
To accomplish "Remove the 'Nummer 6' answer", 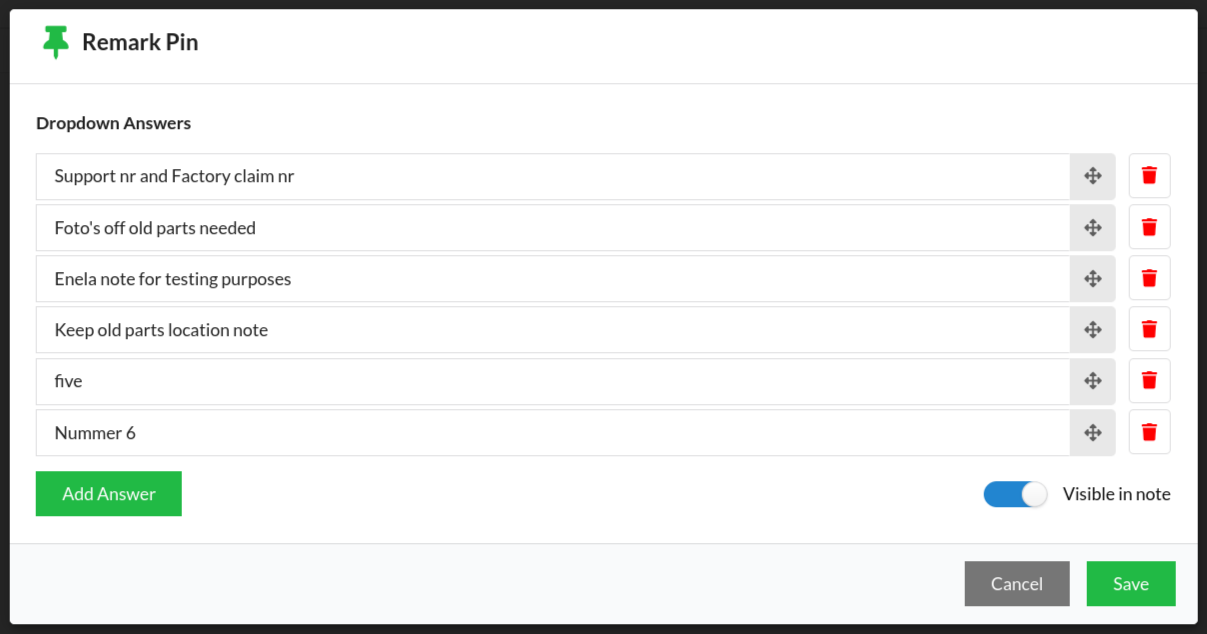I will (1149, 432).
